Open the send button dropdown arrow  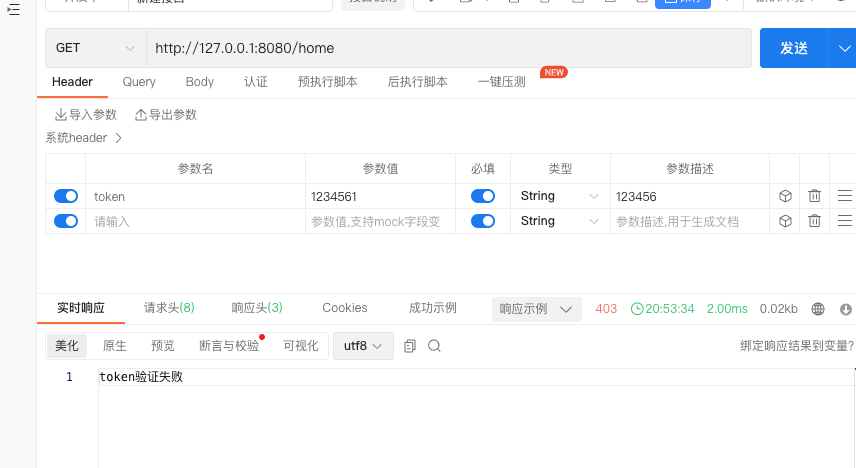click(844, 48)
